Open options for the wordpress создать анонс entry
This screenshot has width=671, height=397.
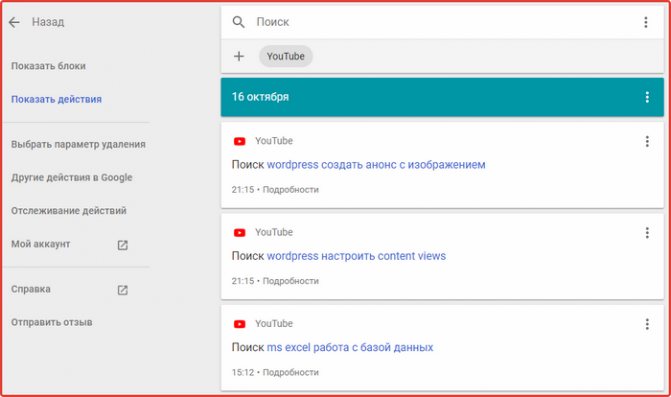point(647,141)
